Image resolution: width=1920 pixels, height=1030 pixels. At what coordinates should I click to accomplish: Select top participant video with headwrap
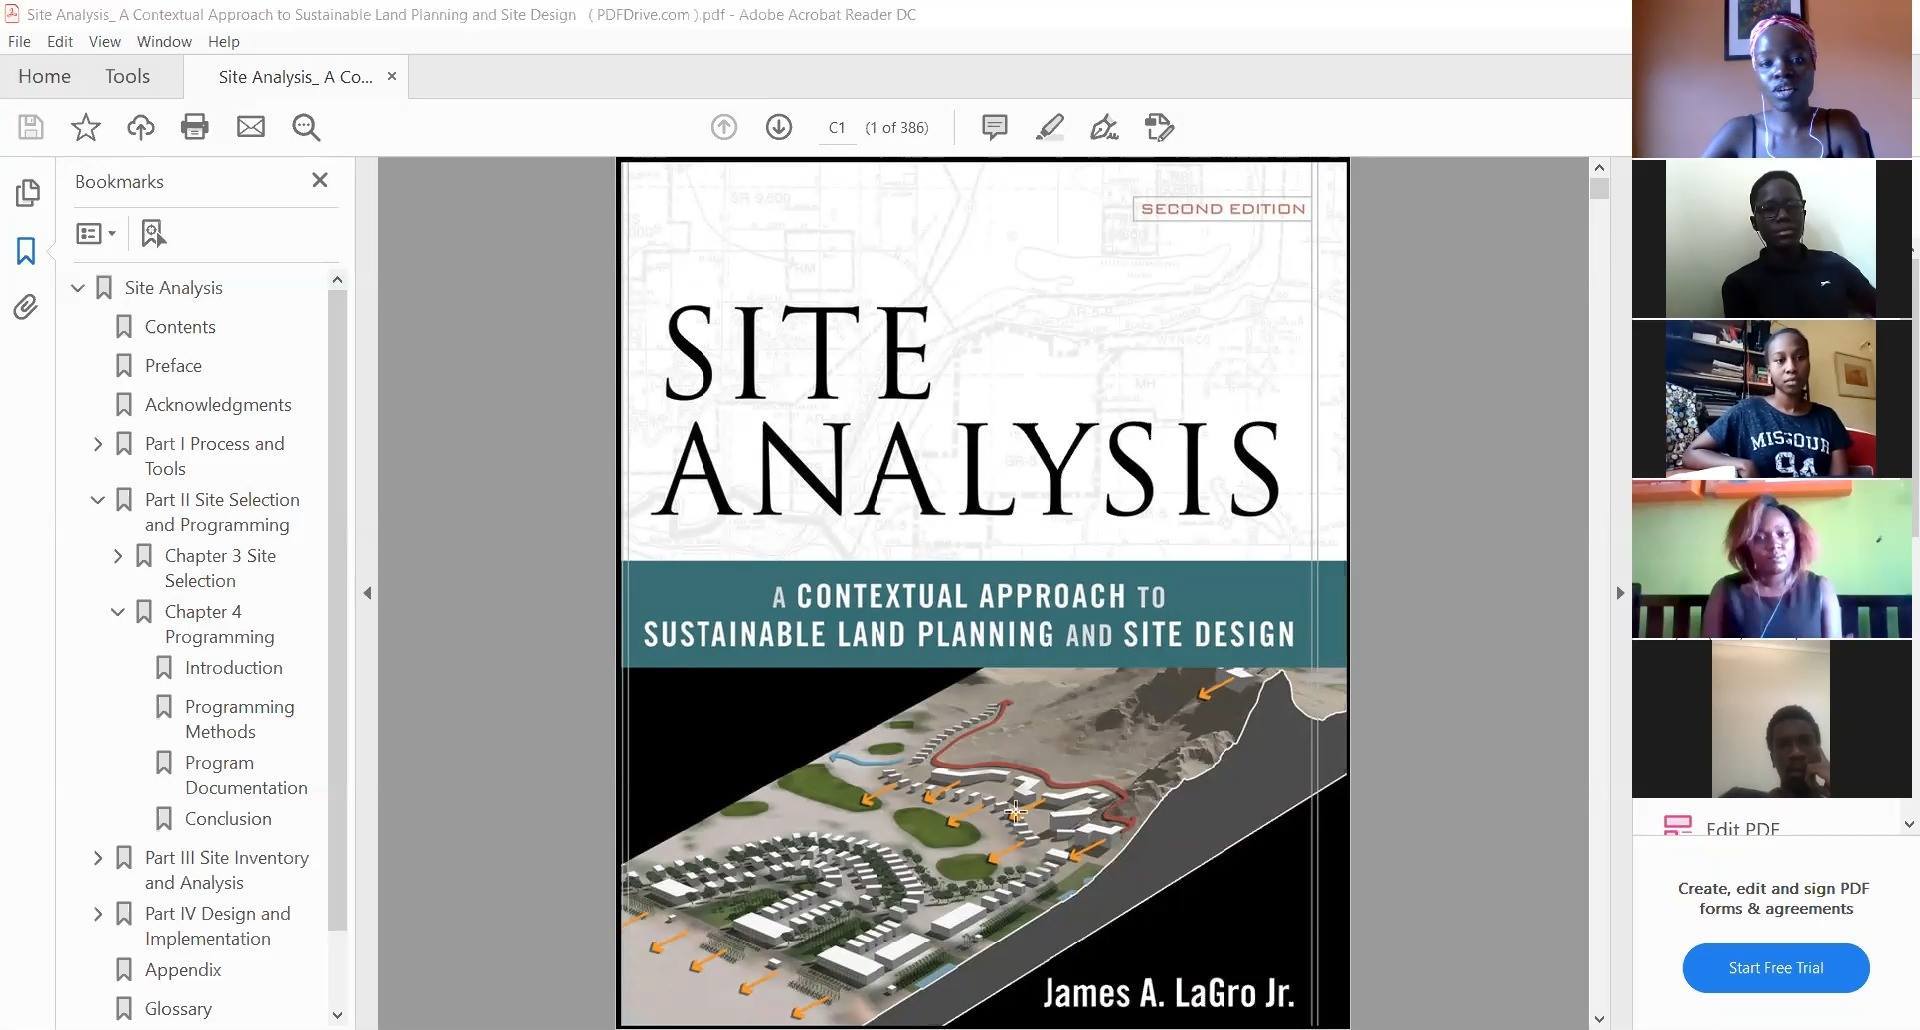tap(1772, 78)
